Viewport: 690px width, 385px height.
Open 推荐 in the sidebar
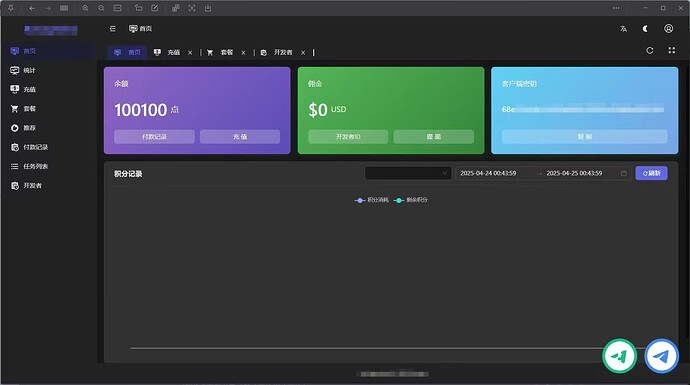(x=49, y=128)
